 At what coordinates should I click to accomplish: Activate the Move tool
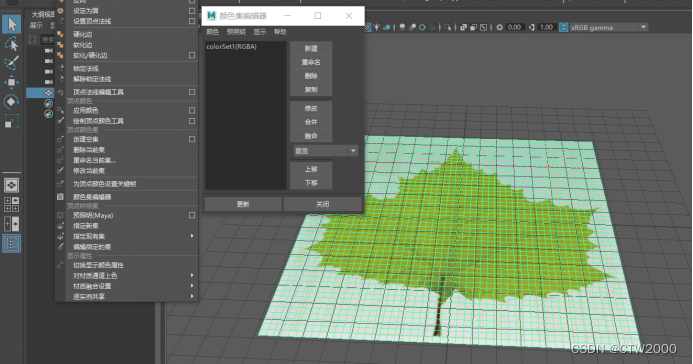(11, 82)
